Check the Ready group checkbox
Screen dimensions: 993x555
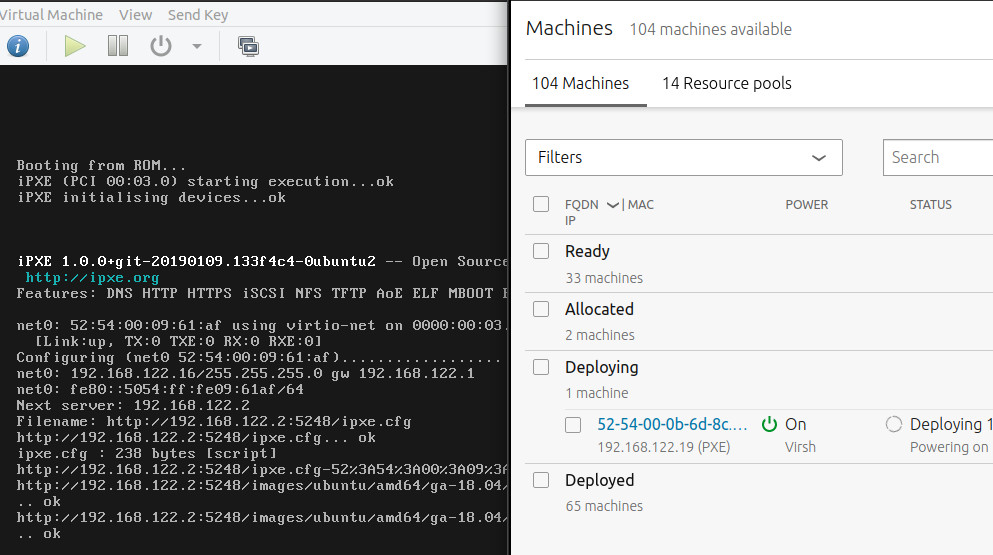pos(541,251)
